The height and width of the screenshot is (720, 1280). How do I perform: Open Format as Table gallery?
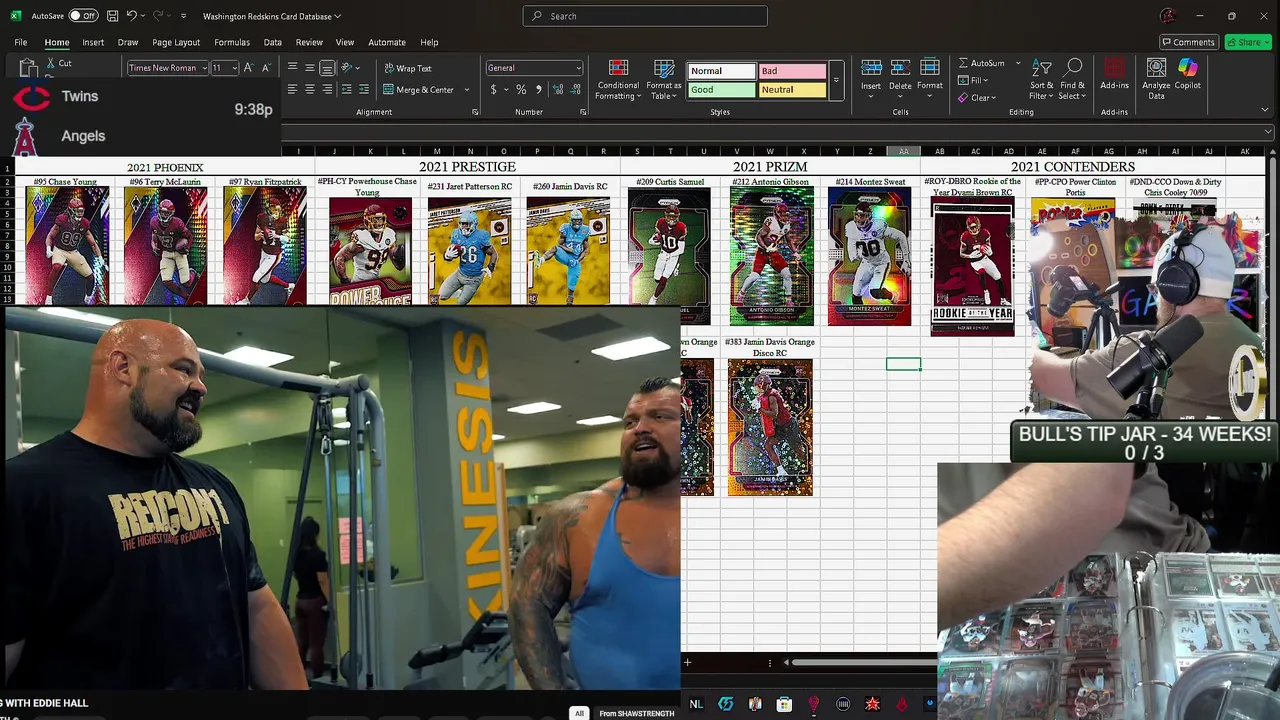(x=664, y=79)
